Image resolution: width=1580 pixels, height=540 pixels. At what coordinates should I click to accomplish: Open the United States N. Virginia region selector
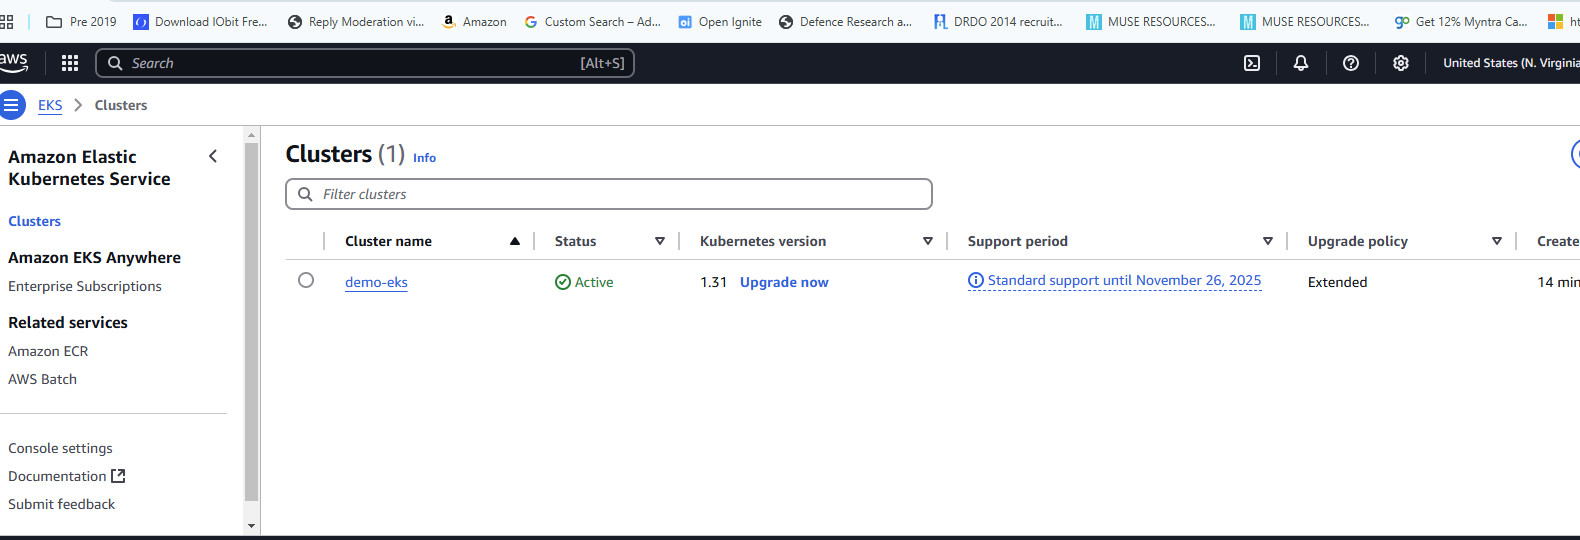(1510, 63)
